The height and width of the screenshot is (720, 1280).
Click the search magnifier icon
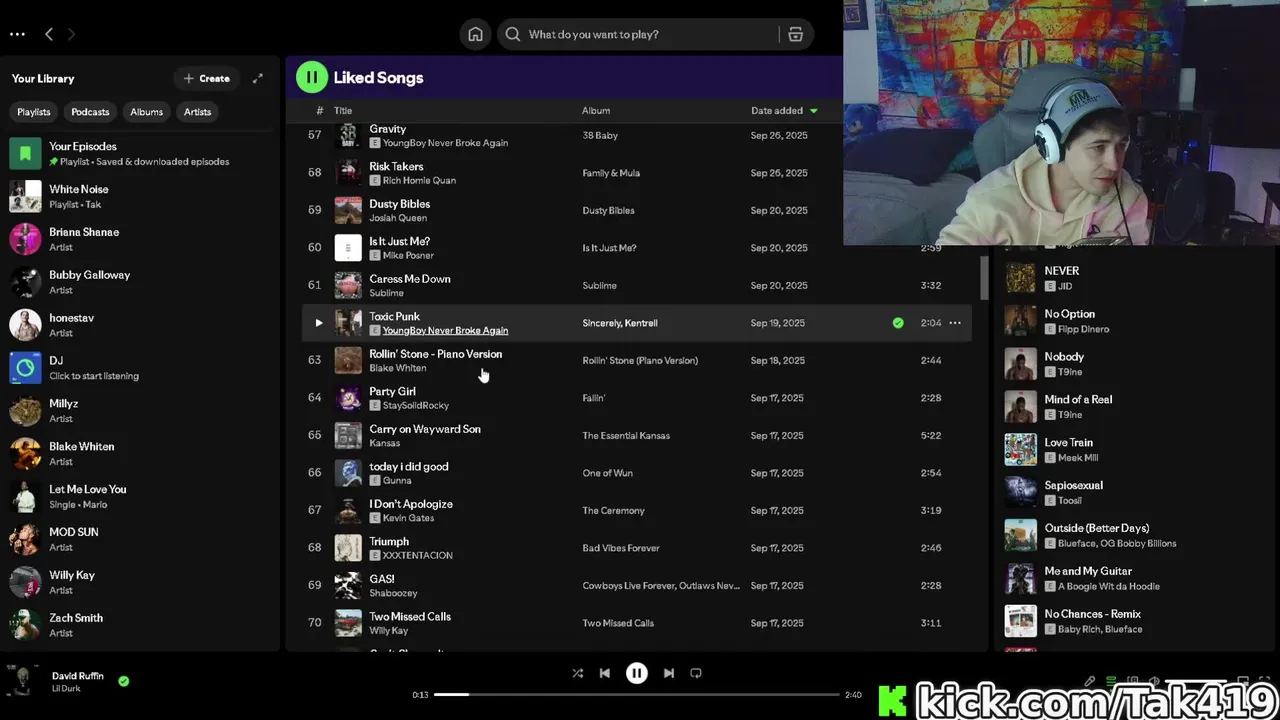513,34
